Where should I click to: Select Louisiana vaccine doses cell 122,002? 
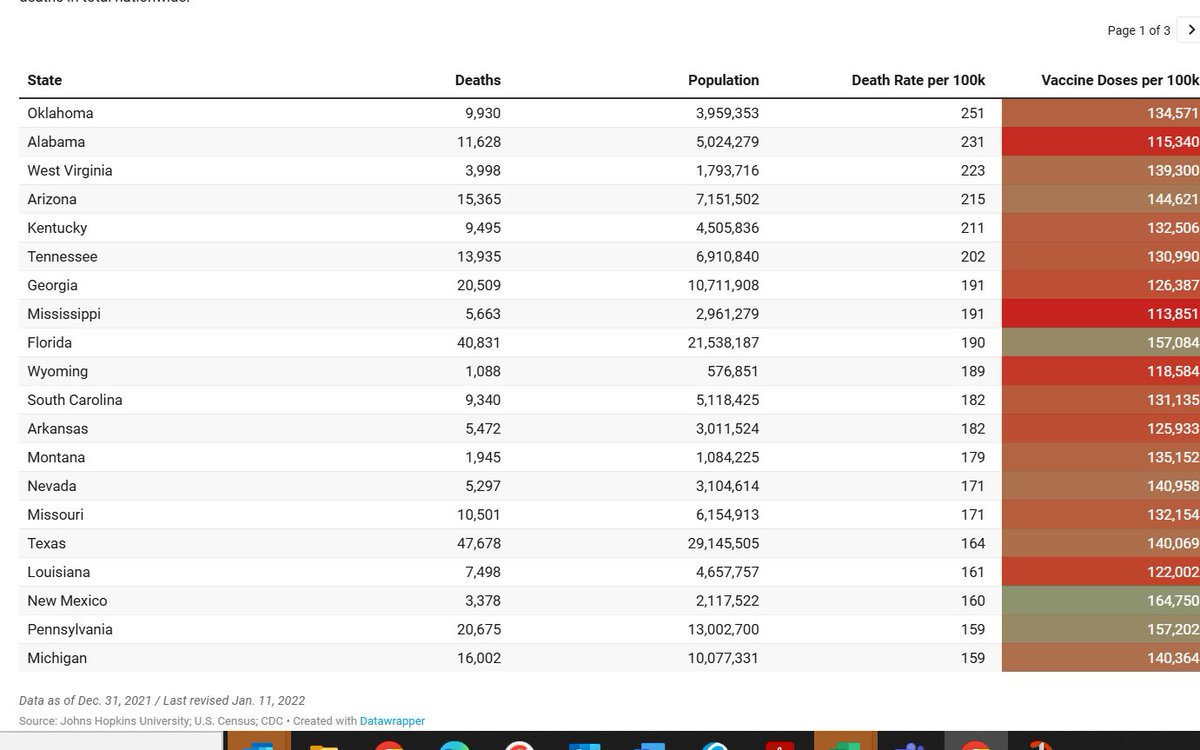coord(1101,572)
